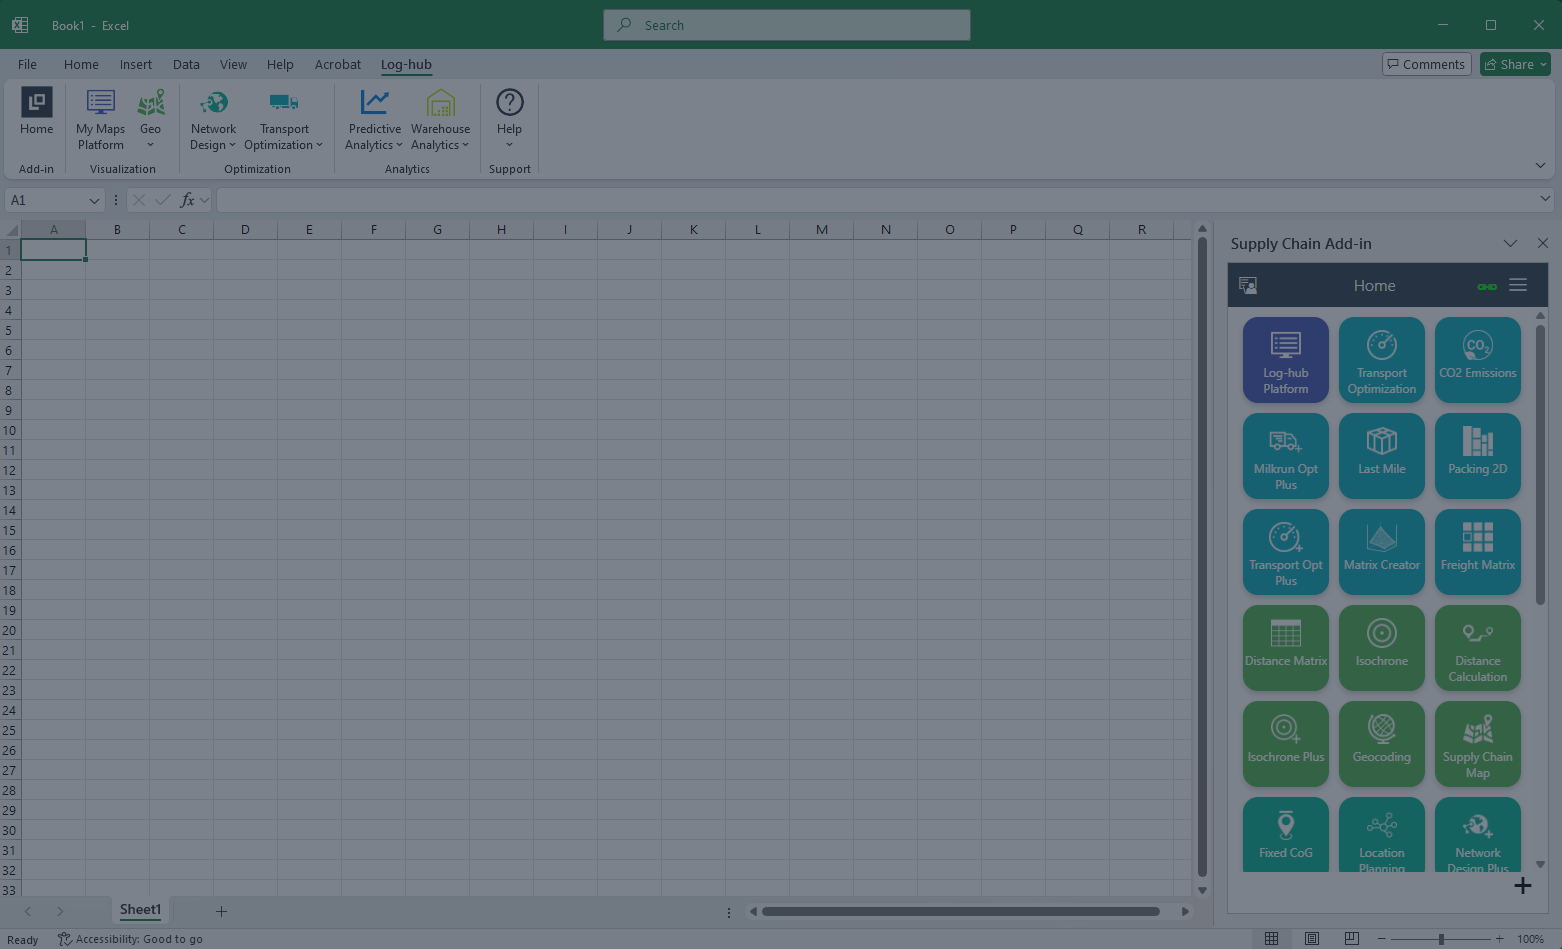Image resolution: width=1562 pixels, height=949 pixels.
Task: Switch to Page Layout view
Action: click(1311, 938)
